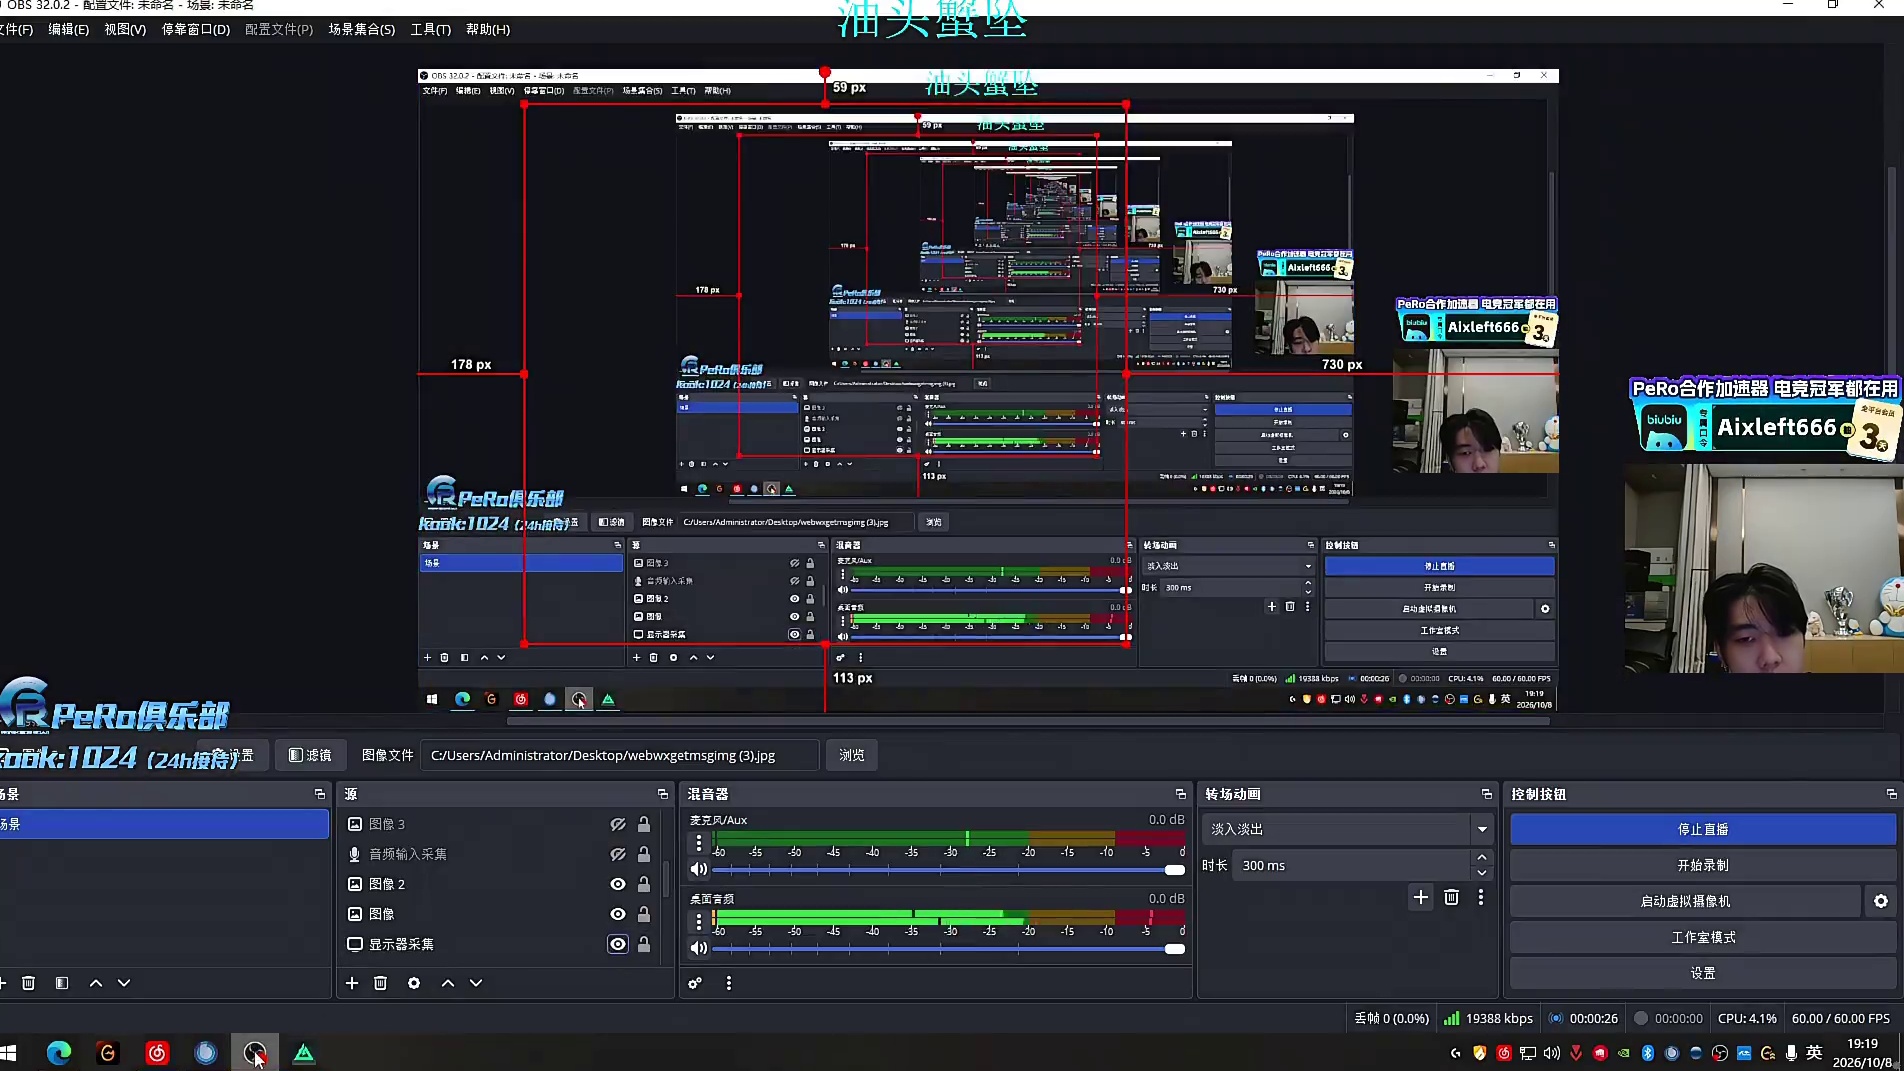1904x1071 pixels.
Task: Adjust the 桌面音频 volume slider
Action: pos(948,948)
